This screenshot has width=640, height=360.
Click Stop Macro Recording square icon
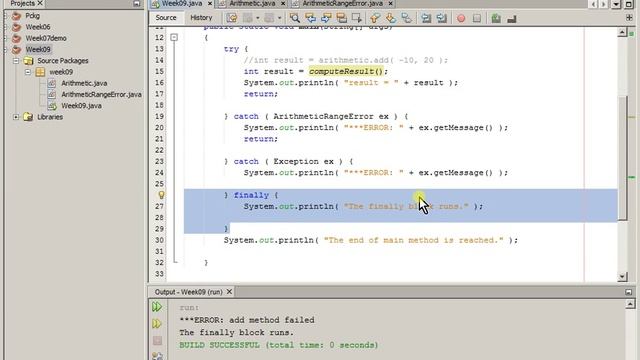coord(477,18)
